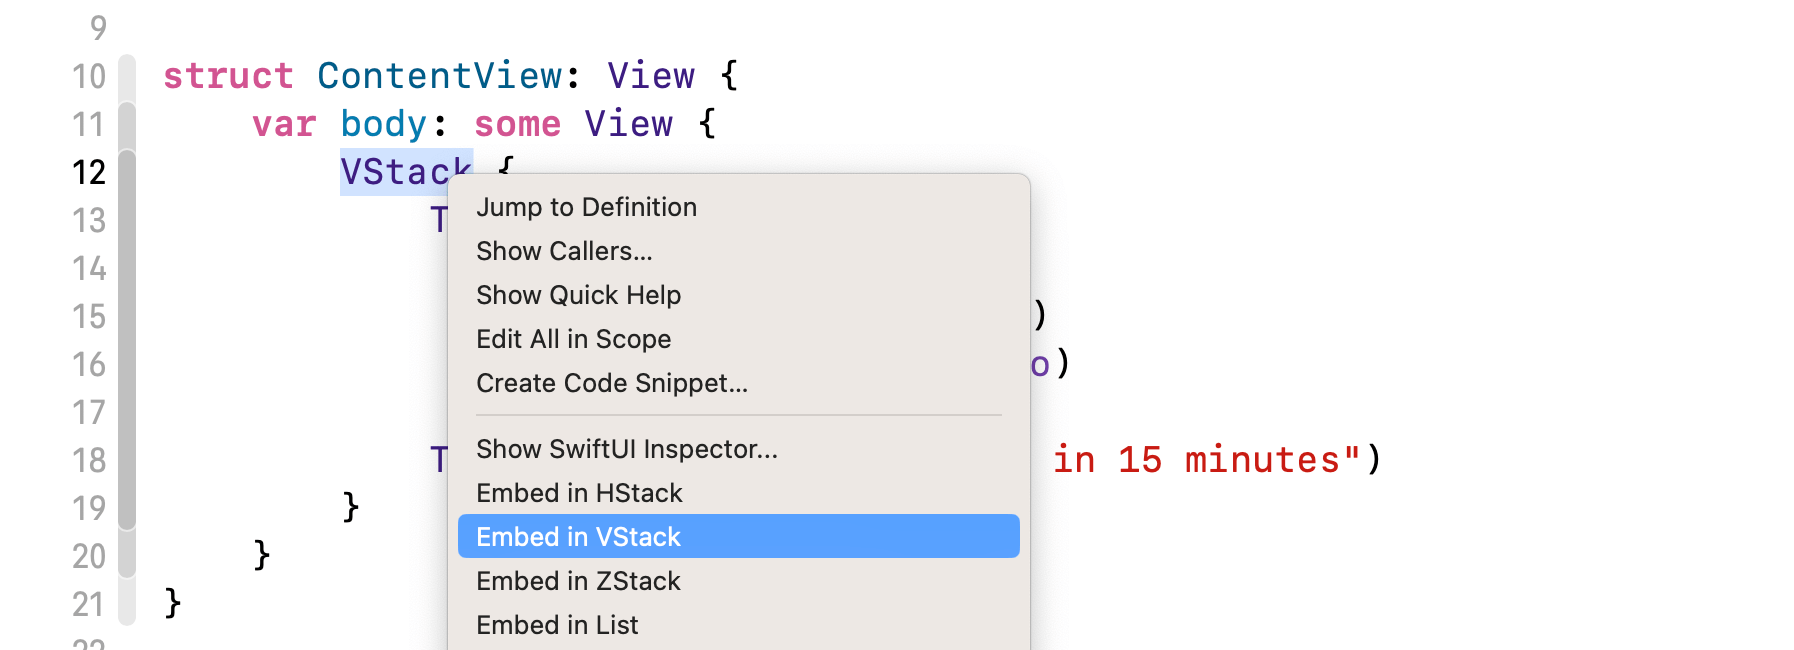
Task: Select Embed in HStack
Action: pyautogui.click(x=579, y=493)
